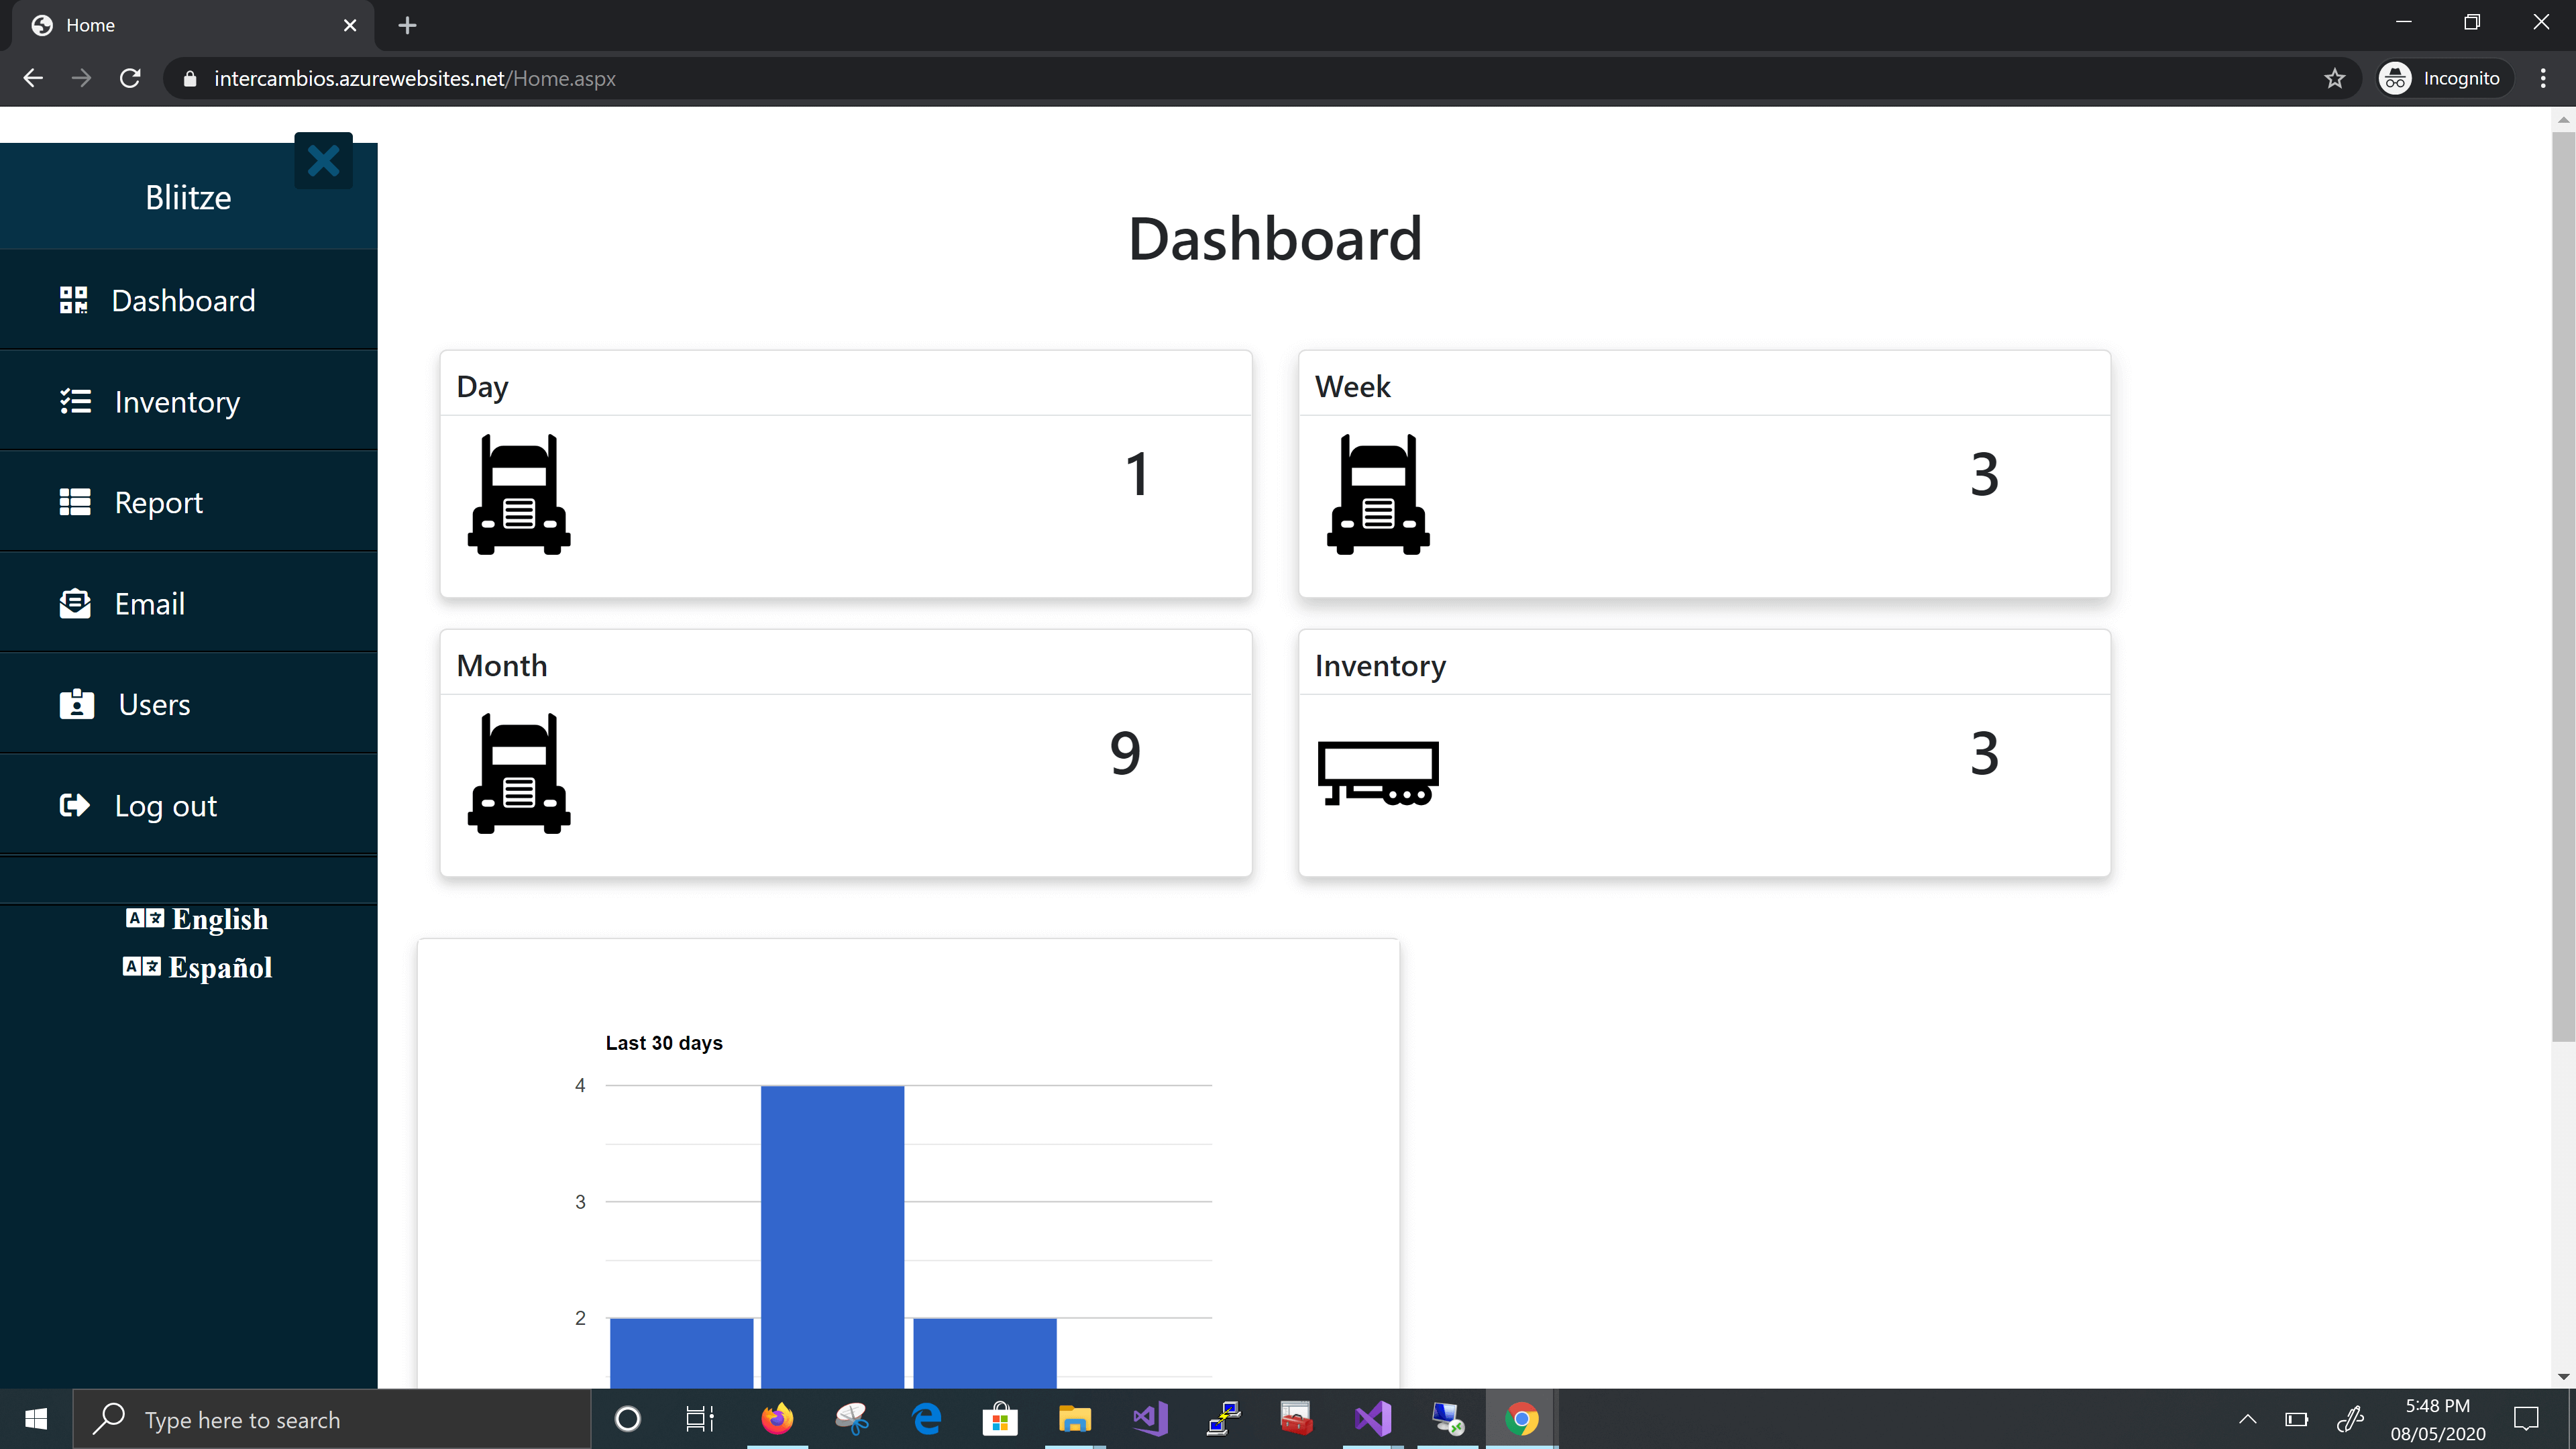
Task: Click the Email envelope icon in sidebar
Action: click(75, 604)
